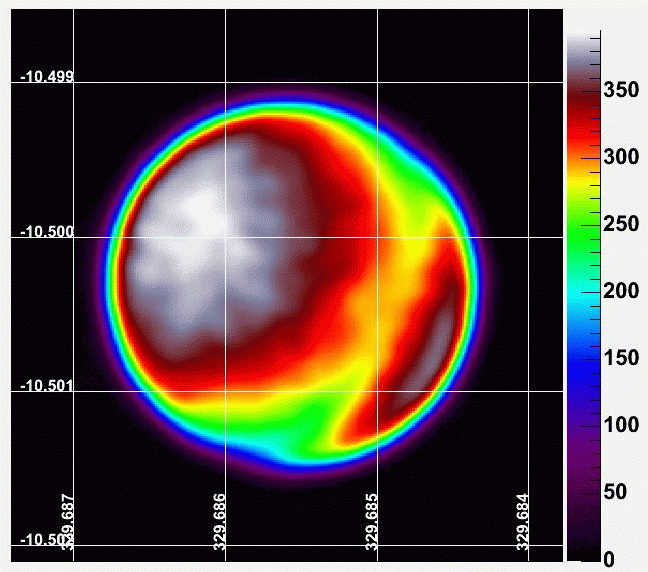Click the 250 tick label on color scale
This screenshot has width=648, height=572.
[x=621, y=225]
